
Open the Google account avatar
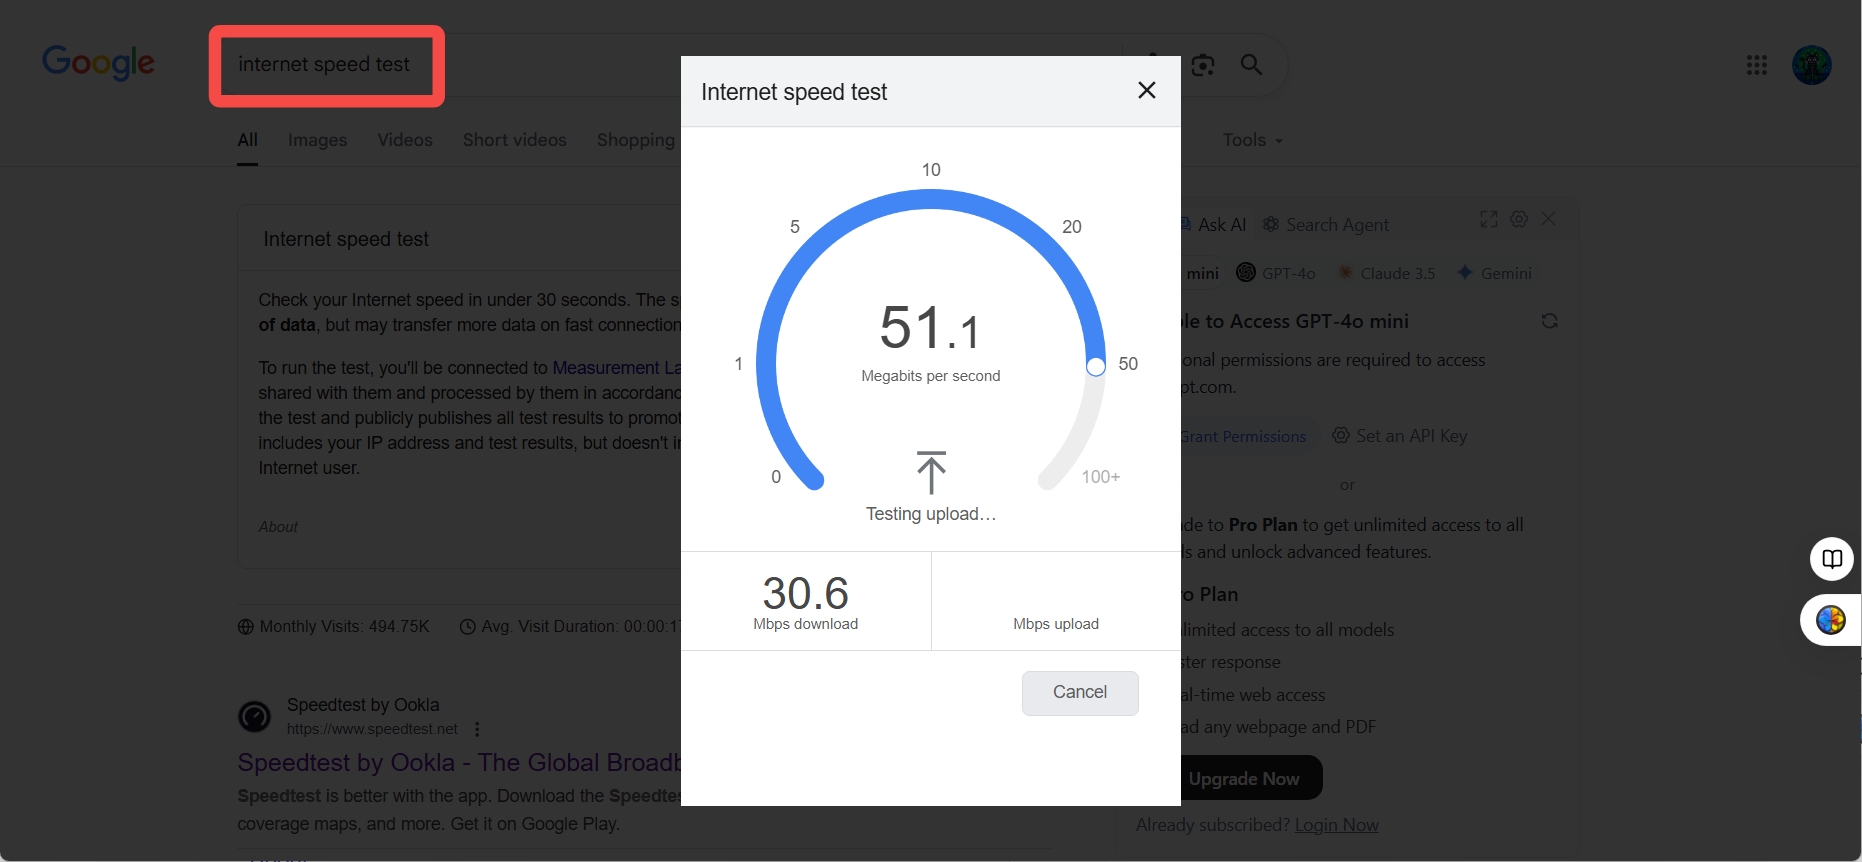point(1811,65)
